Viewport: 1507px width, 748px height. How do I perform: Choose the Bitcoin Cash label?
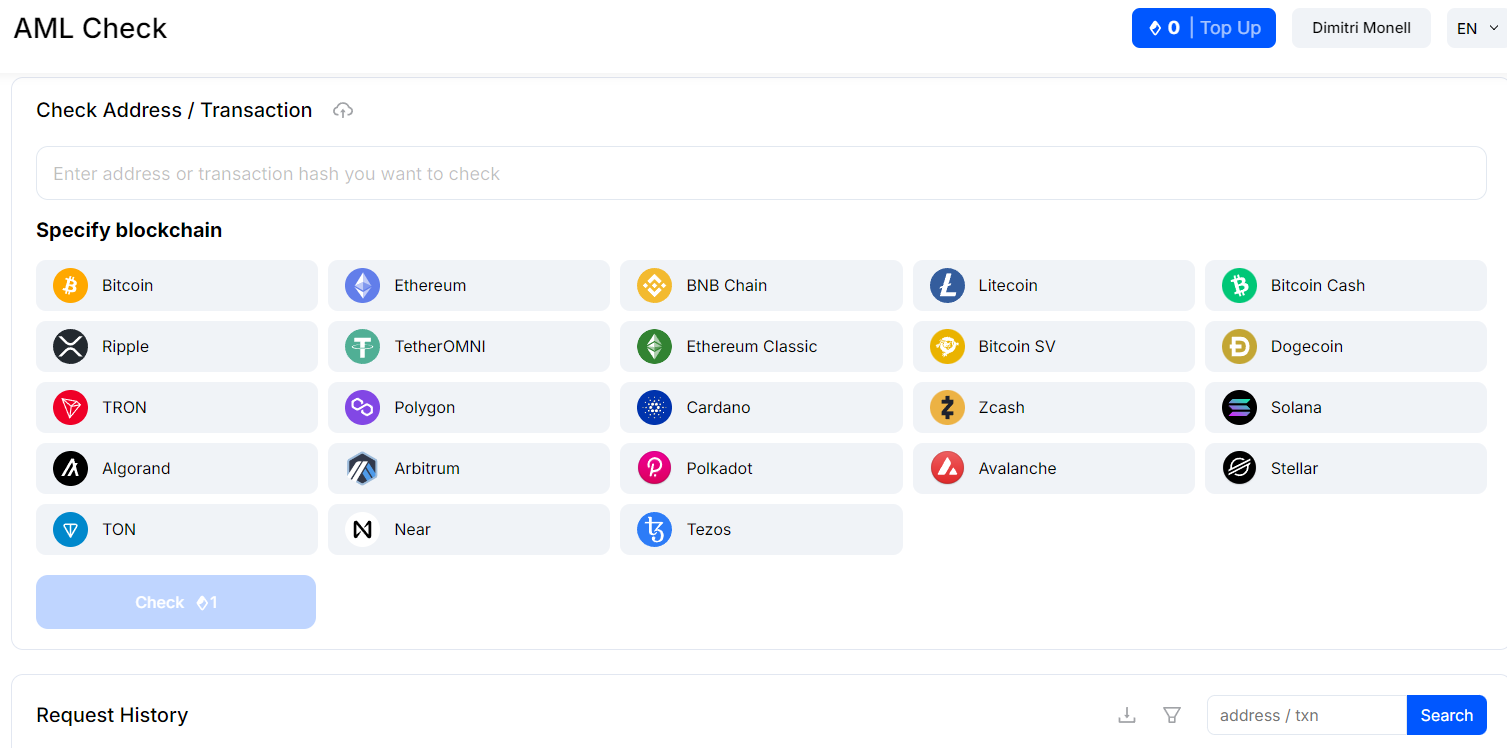(x=1318, y=286)
